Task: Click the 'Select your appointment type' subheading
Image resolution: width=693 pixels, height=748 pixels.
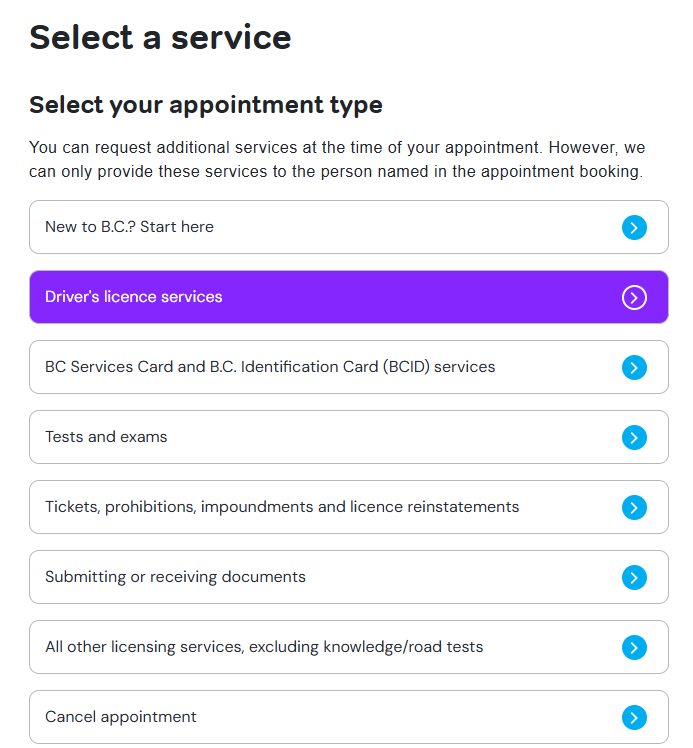Action: click(206, 104)
